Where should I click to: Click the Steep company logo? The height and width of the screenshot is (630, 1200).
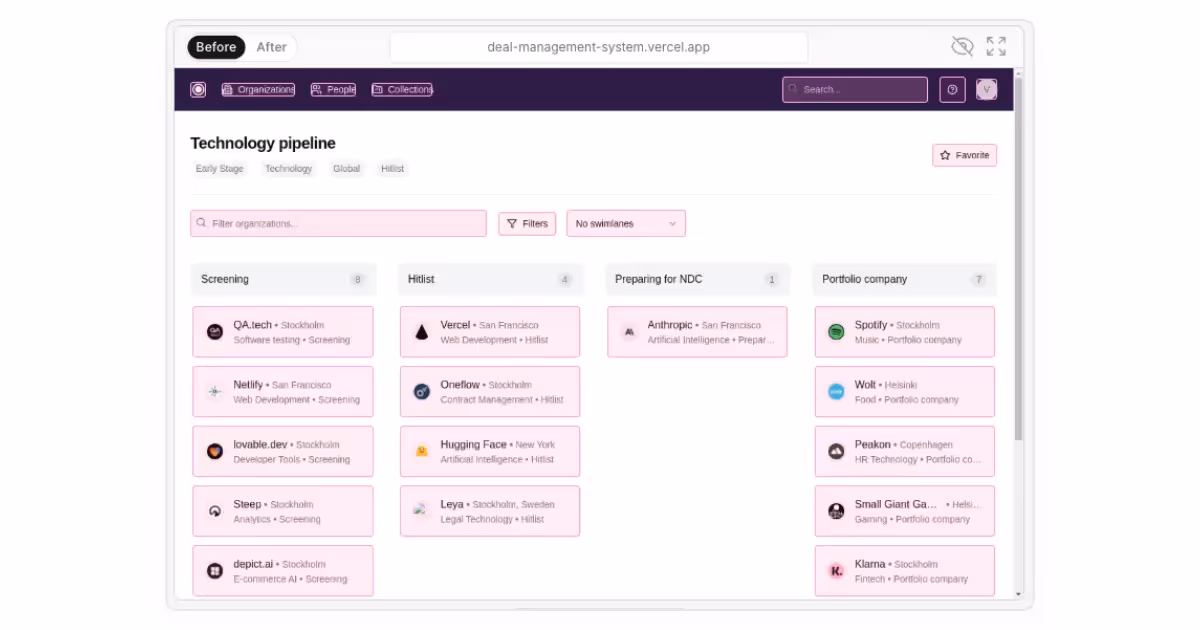[214, 511]
